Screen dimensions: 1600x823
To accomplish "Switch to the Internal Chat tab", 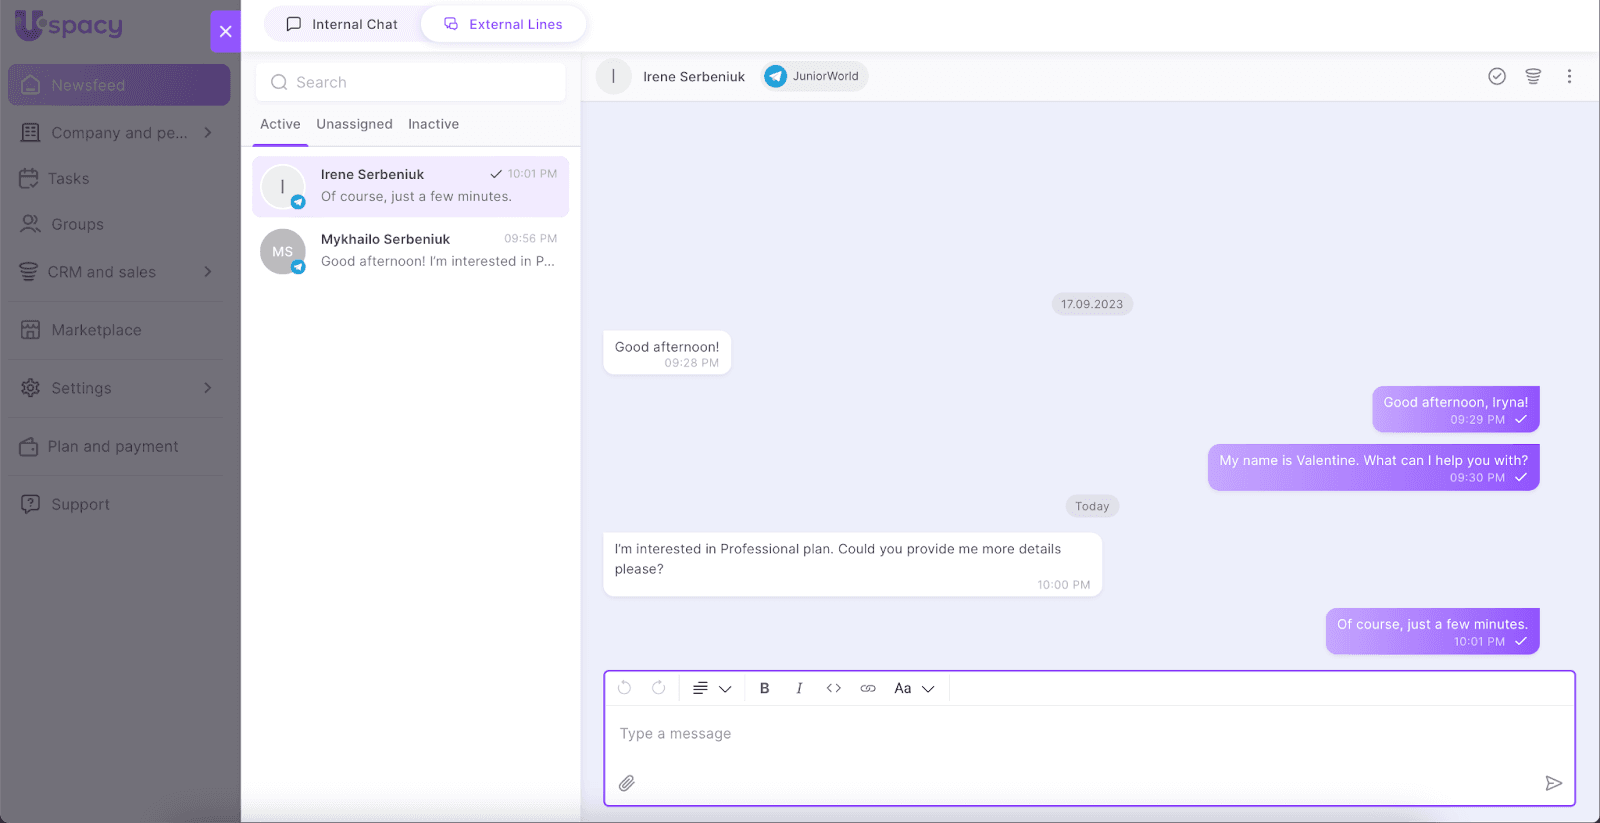I will click(x=342, y=24).
